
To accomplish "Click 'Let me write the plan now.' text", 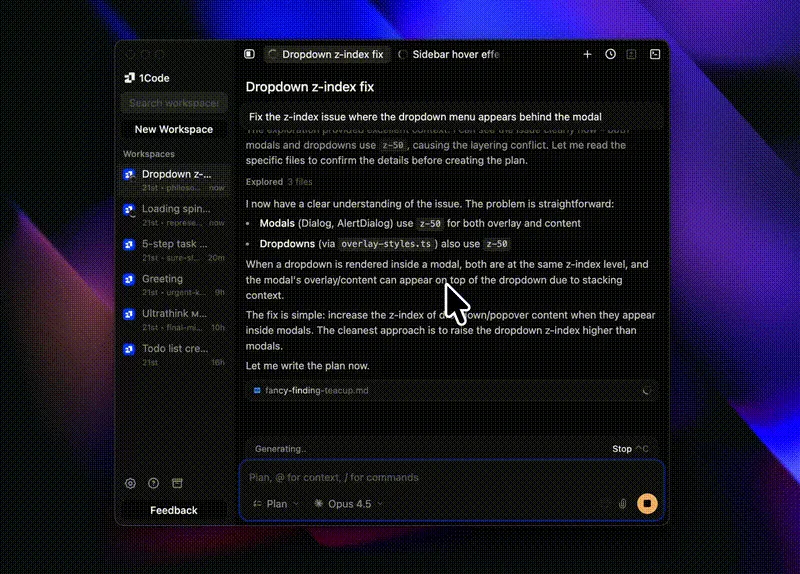I will click(x=307, y=366).
